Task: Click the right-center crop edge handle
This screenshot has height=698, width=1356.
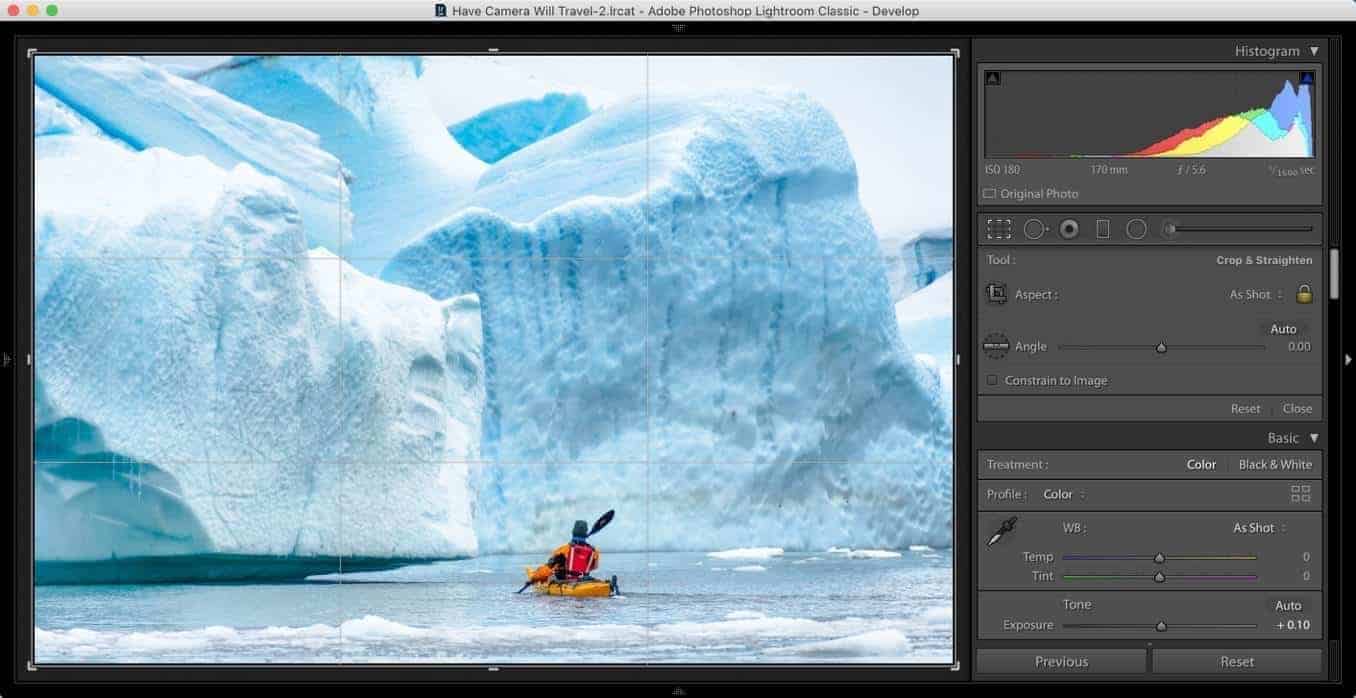Action: [957, 359]
